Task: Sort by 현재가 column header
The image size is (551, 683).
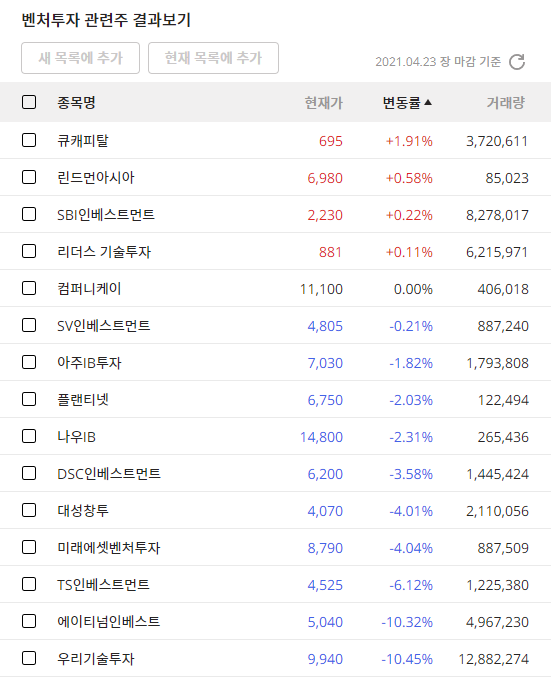Action: click(x=324, y=103)
